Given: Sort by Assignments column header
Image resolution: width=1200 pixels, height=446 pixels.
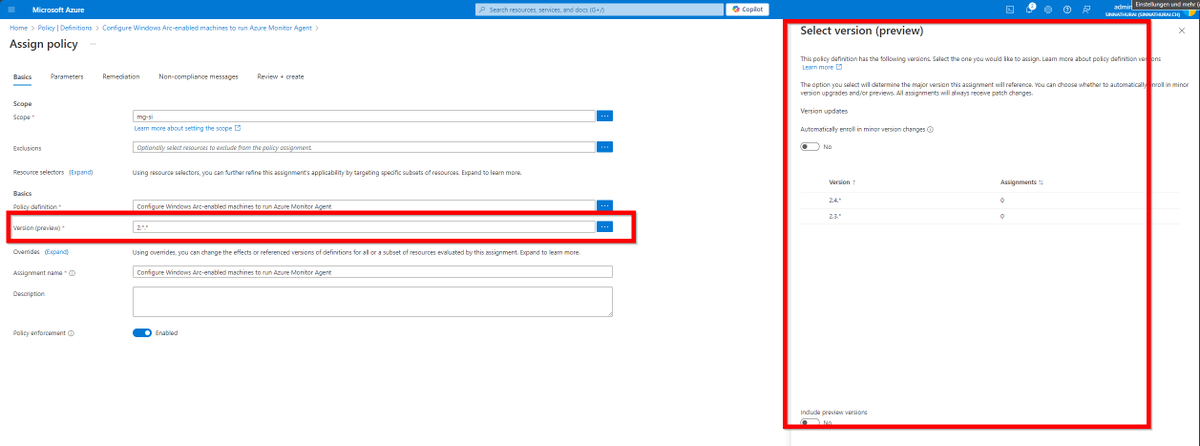Looking at the screenshot, I should coord(1021,183).
